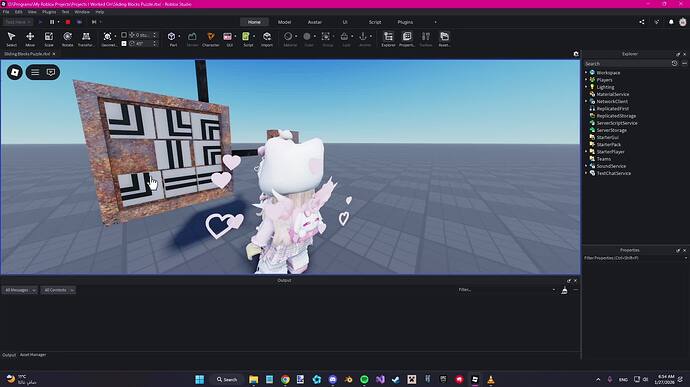
Task: Switch to the Model ribbon tab
Action: [284, 22]
